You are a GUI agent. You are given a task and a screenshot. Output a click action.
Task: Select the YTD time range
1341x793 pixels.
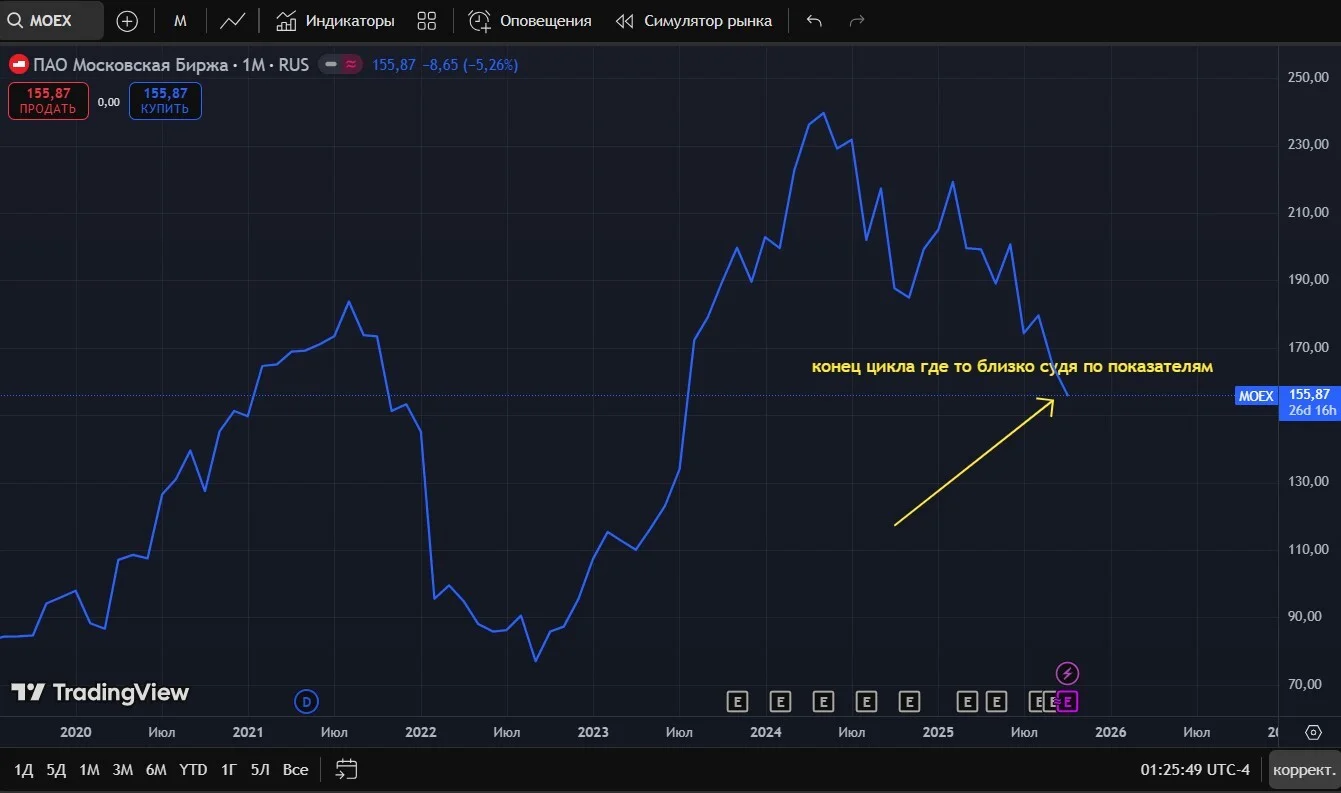pos(193,770)
